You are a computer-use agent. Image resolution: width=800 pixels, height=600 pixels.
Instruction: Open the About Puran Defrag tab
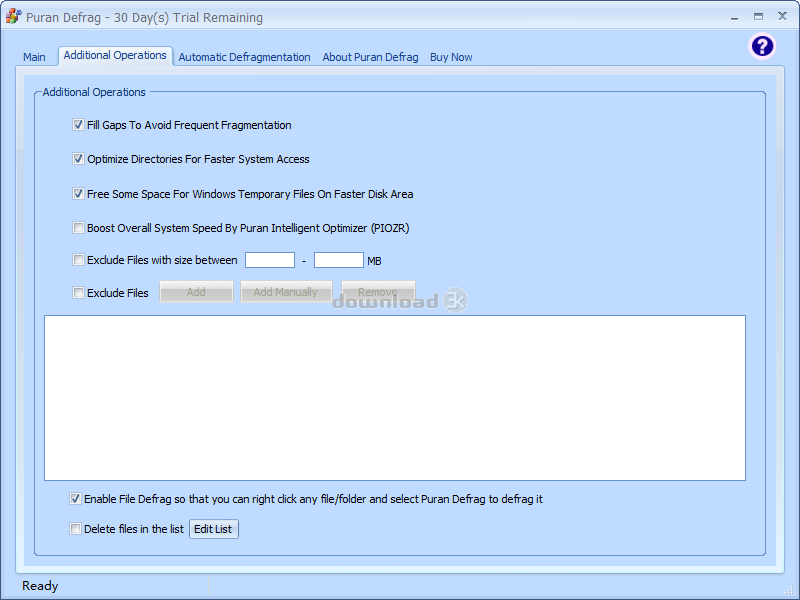click(x=370, y=57)
